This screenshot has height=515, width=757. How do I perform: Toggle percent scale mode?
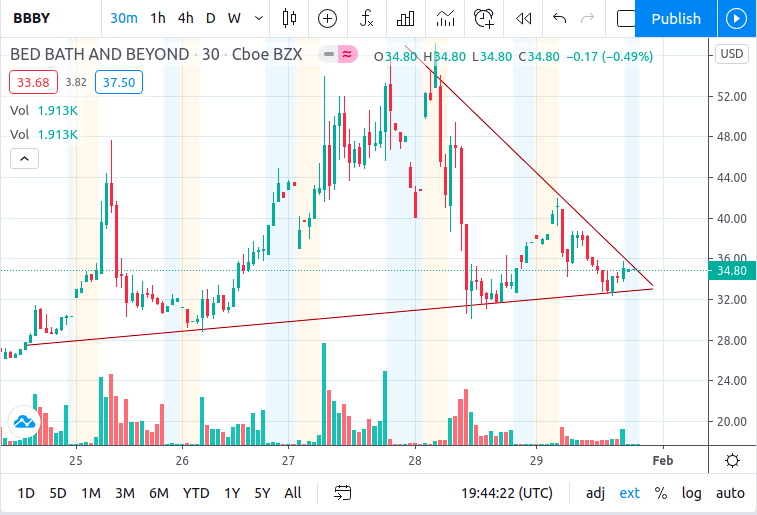(x=661, y=493)
